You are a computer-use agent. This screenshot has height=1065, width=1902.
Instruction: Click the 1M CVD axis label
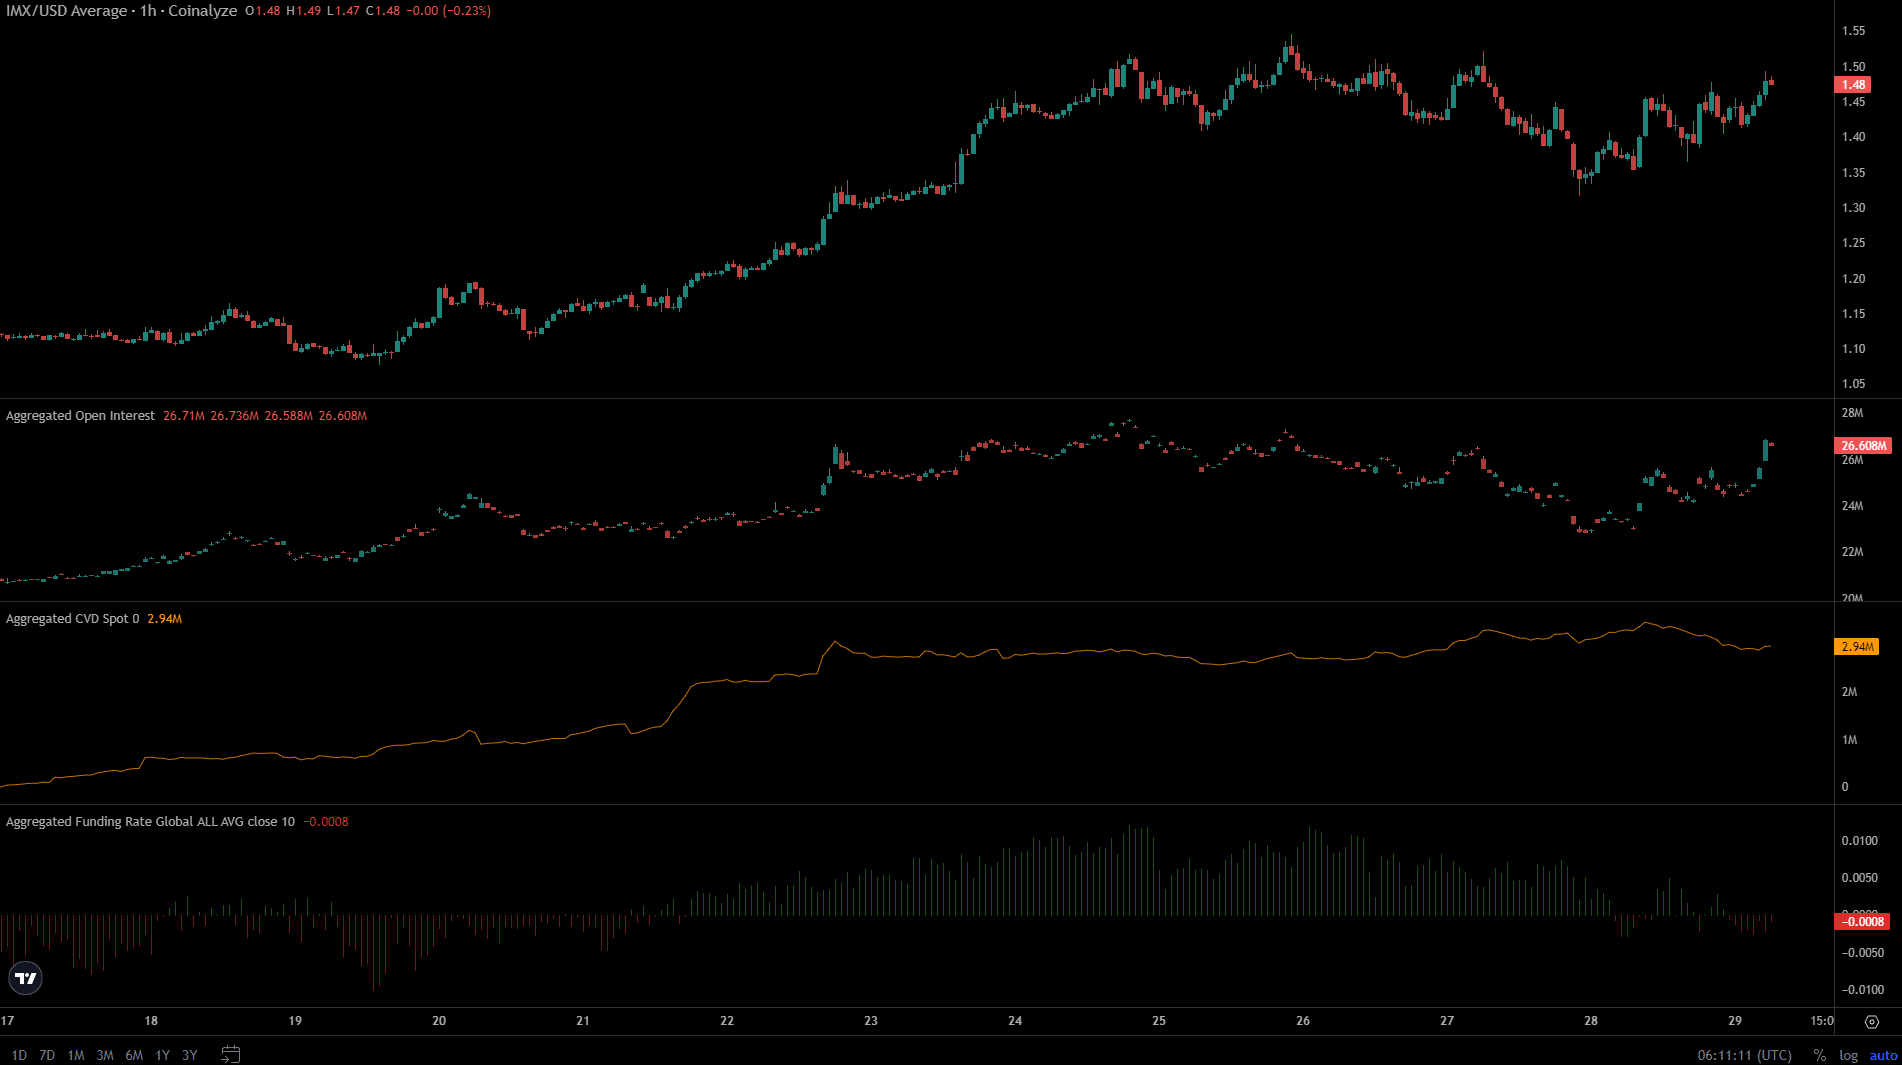(x=1849, y=740)
